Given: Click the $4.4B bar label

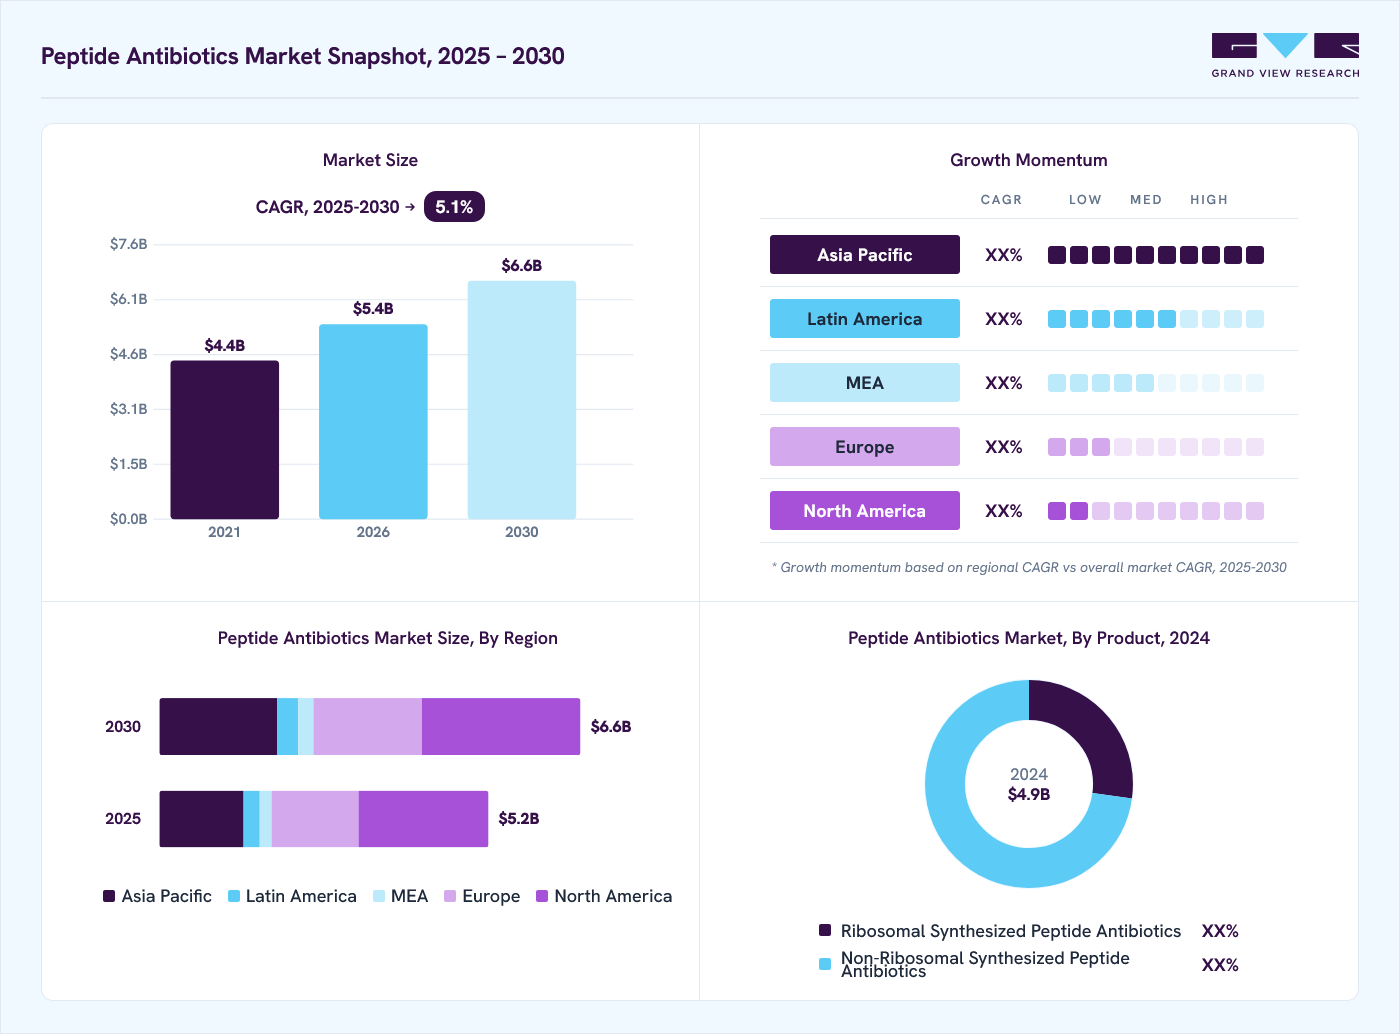Looking at the screenshot, I should pyautogui.click(x=225, y=345).
